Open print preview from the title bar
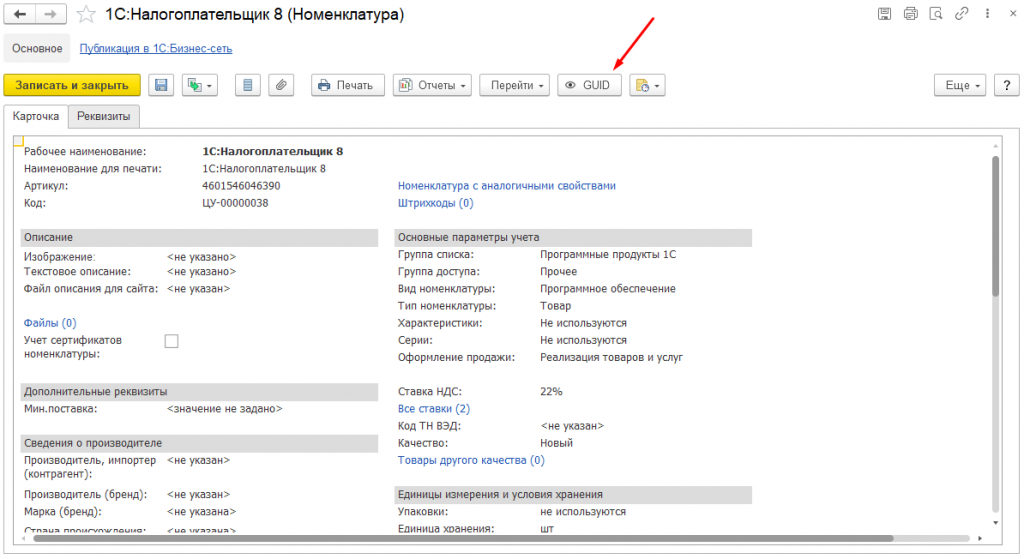Screen dimensions: 1024x559 936,14
